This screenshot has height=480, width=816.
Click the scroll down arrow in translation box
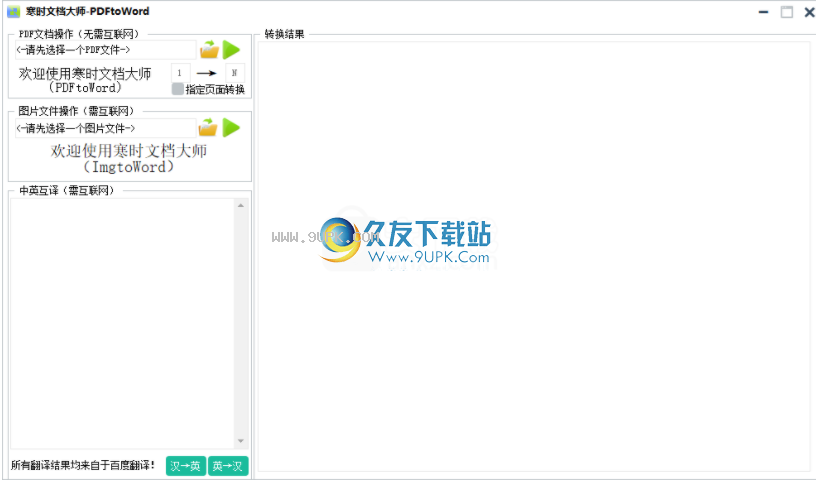coord(240,441)
